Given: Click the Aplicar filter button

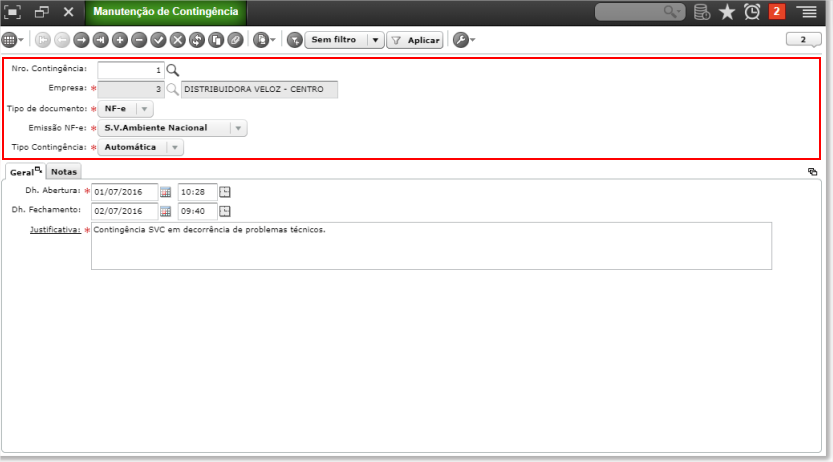Looking at the screenshot, I should (415, 40).
